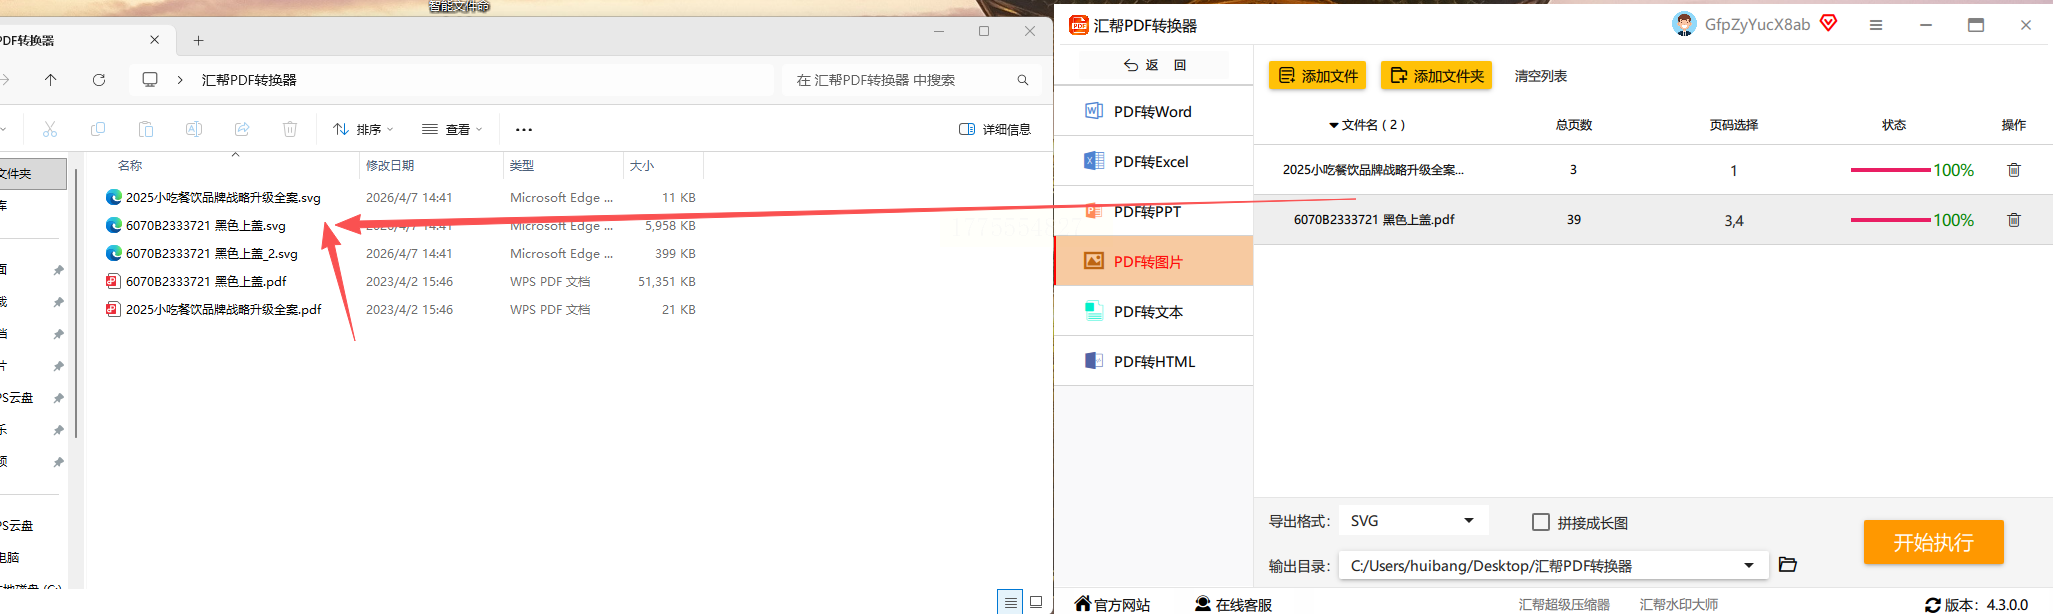Clear the file list in converter
The image size is (2053, 614).
1540,76
